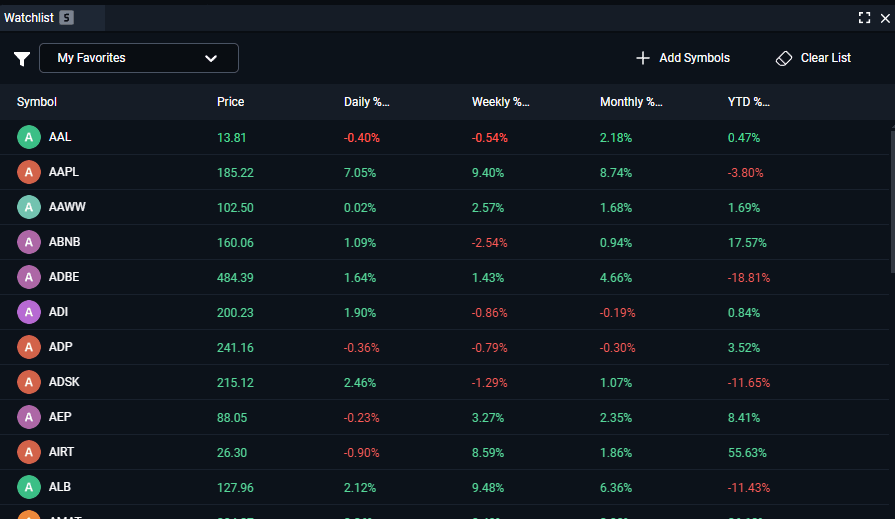Click the ADBE avatar icon
895x519 pixels.
29,277
